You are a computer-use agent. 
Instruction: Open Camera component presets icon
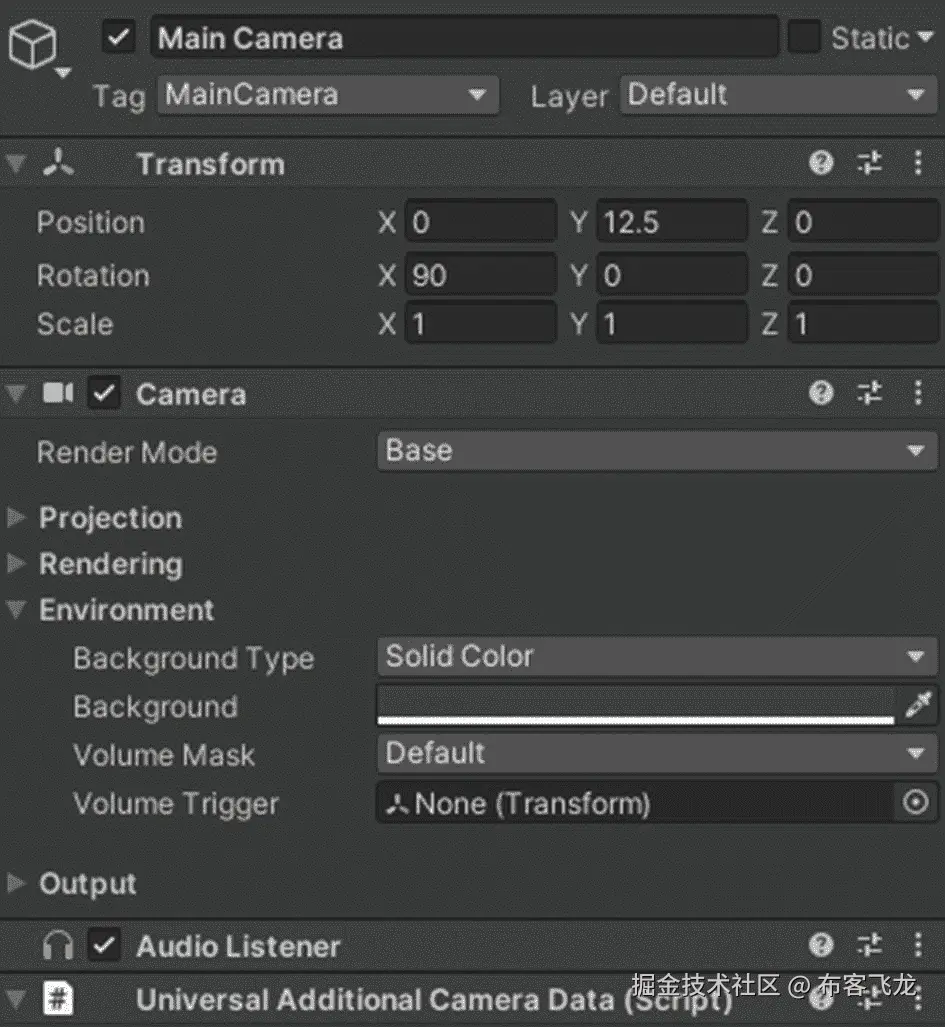870,393
